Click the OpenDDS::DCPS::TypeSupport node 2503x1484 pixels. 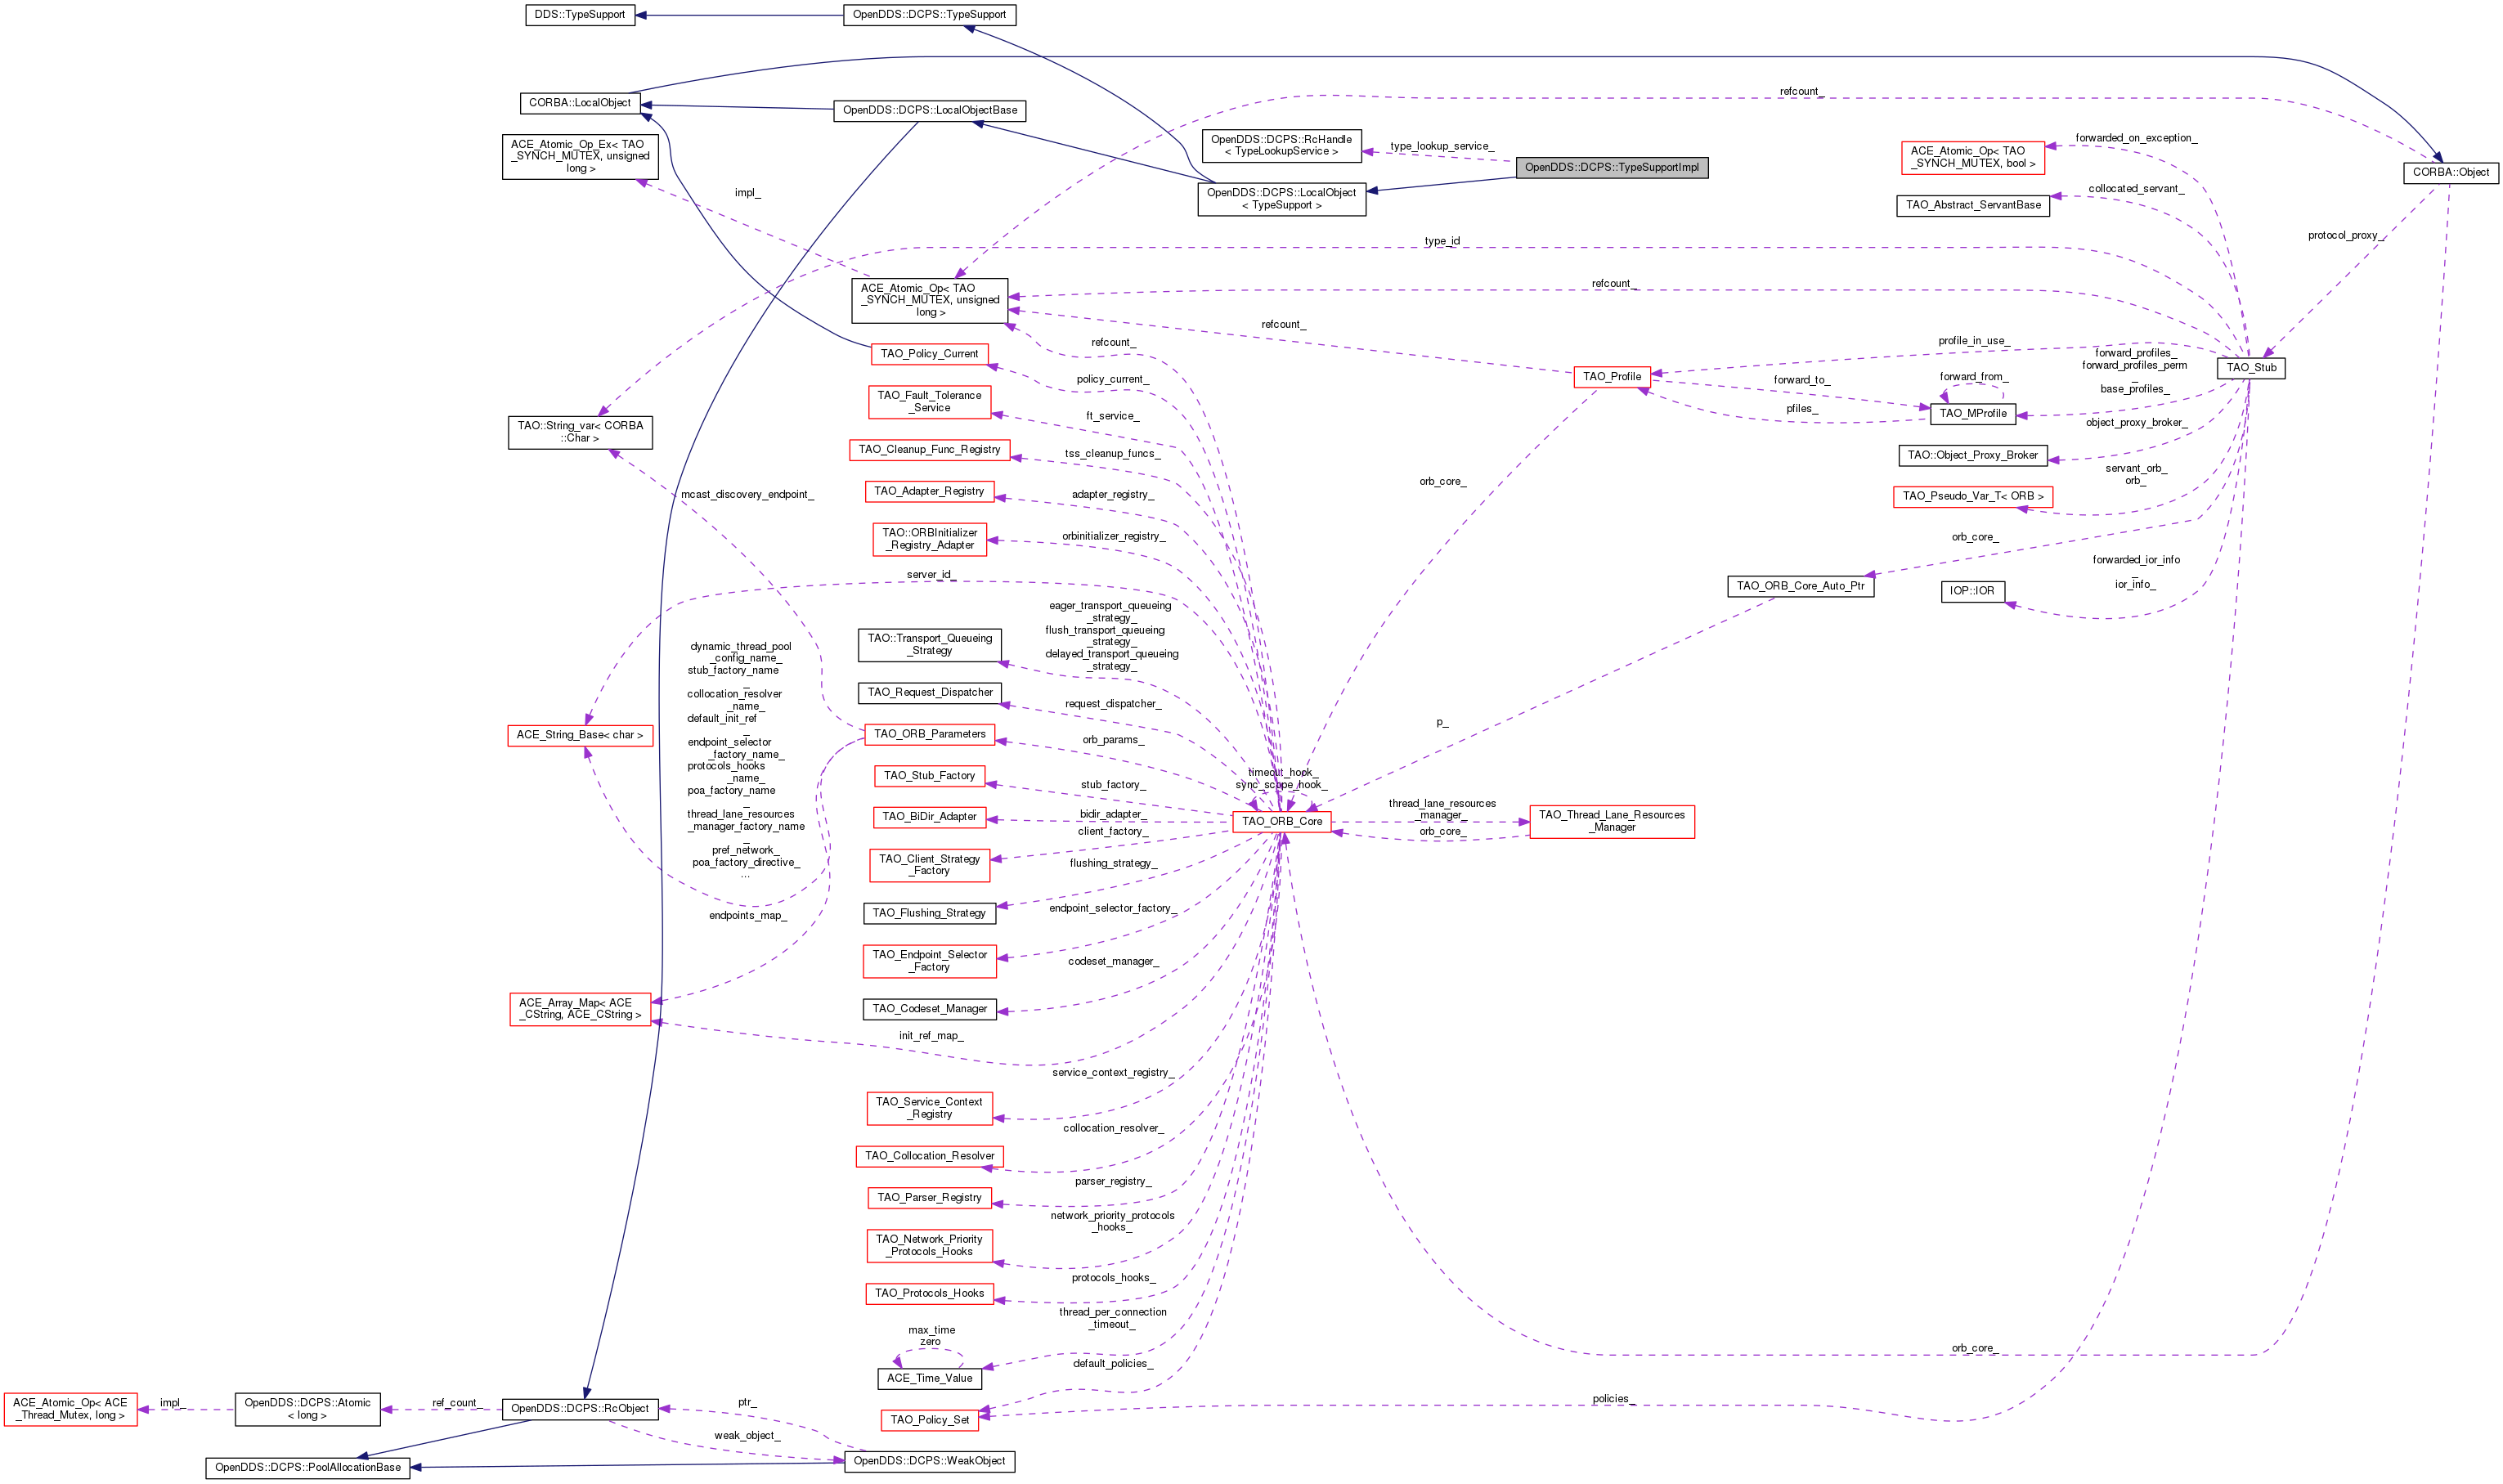929,15
